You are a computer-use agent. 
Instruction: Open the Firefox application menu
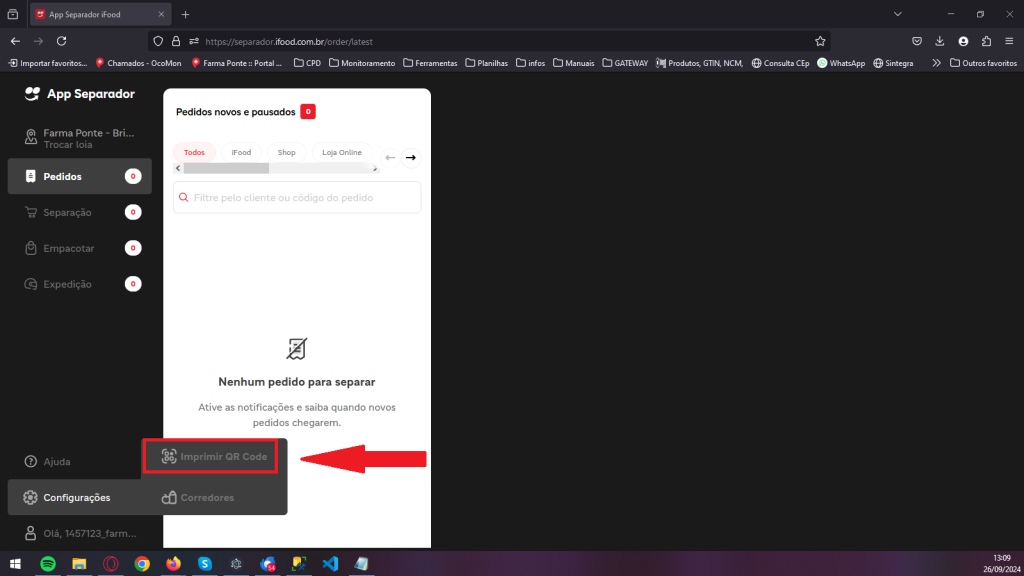point(1009,41)
